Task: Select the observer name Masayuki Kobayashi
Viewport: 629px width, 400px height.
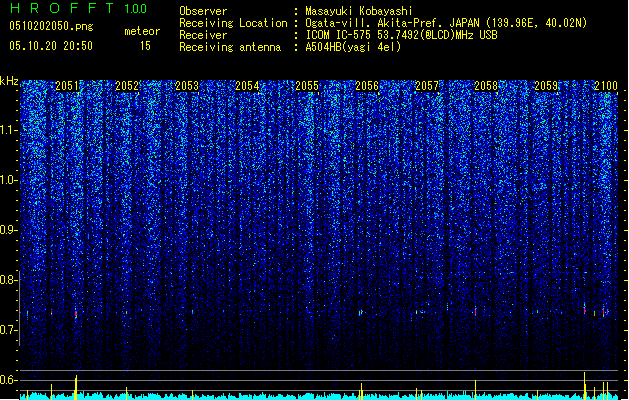Action: click(359, 11)
